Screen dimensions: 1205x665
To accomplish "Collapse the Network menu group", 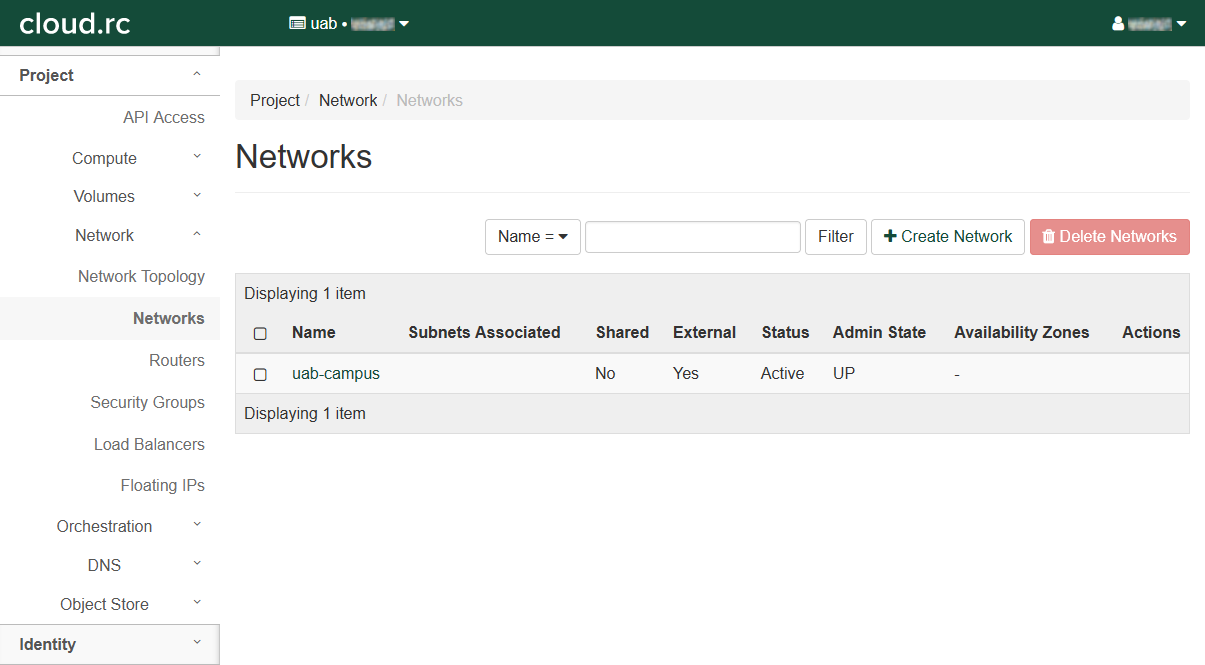I will click(109, 236).
